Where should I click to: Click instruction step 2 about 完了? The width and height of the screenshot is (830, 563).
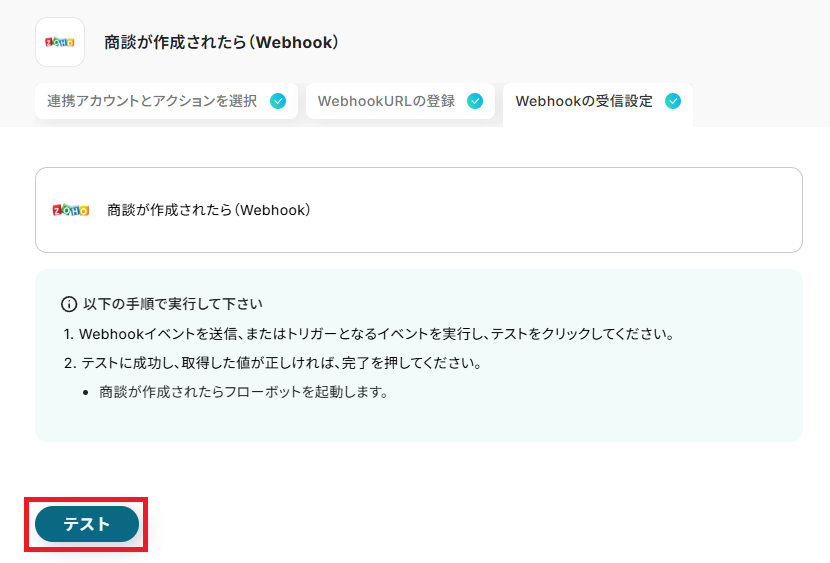(273, 364)
